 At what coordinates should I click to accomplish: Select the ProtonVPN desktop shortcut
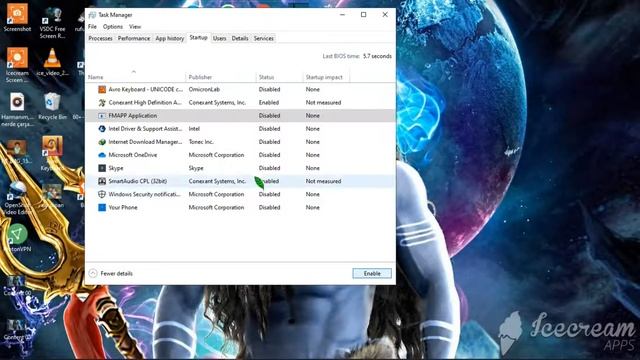(17, 238)
